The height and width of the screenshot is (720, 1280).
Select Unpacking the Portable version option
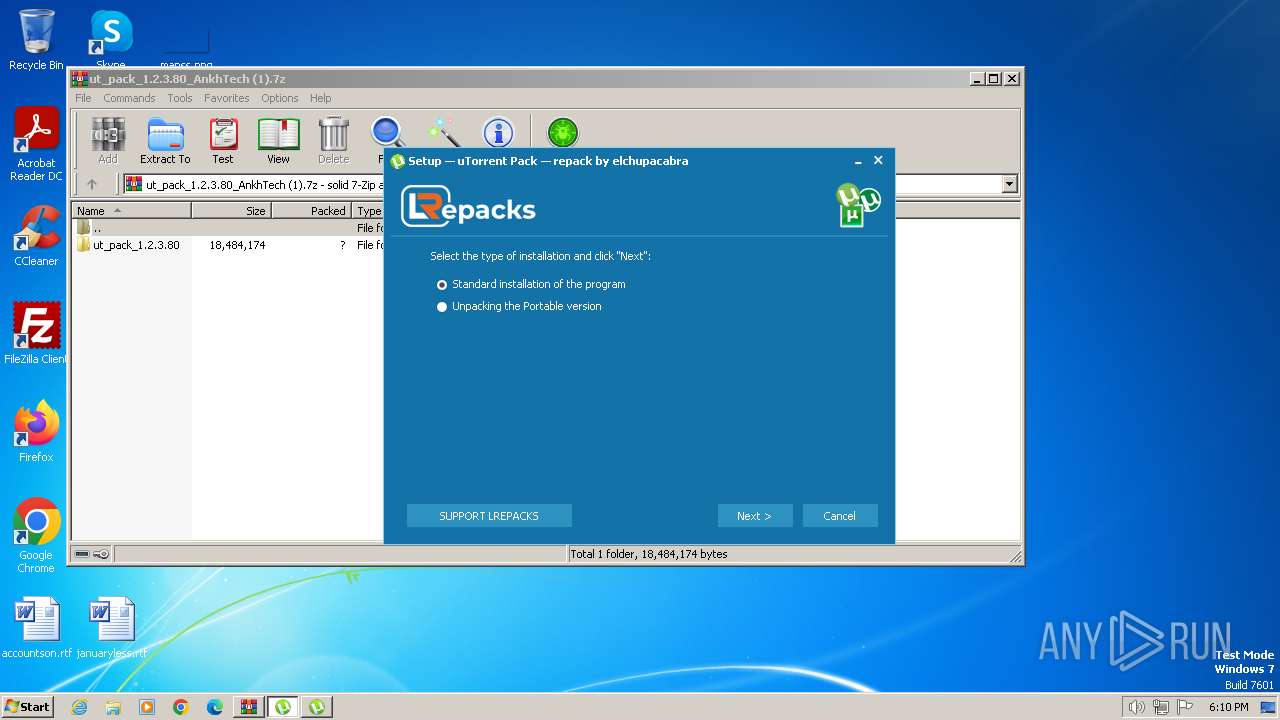pos(519,306)
